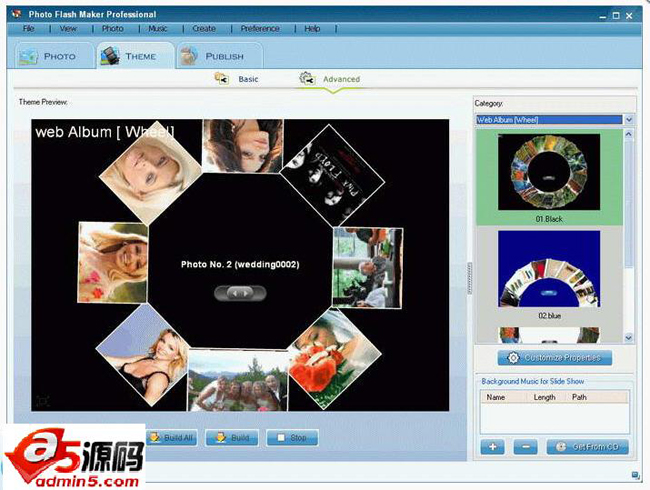Screen dimensions: 650x490
Task: Open the File menu
Action: 28,29
